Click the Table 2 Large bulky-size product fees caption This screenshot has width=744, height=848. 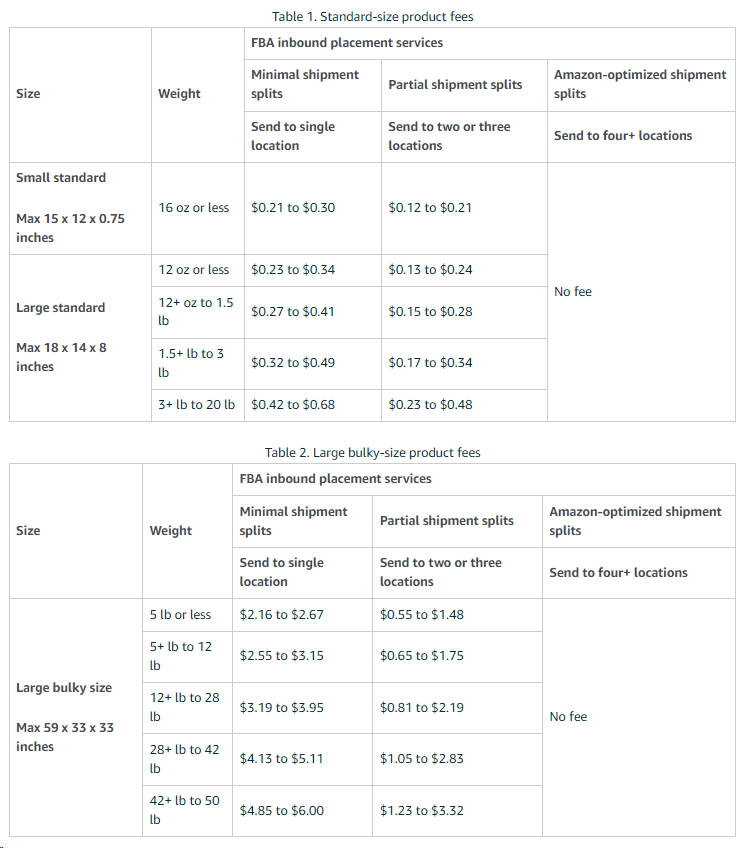(373, 453)
